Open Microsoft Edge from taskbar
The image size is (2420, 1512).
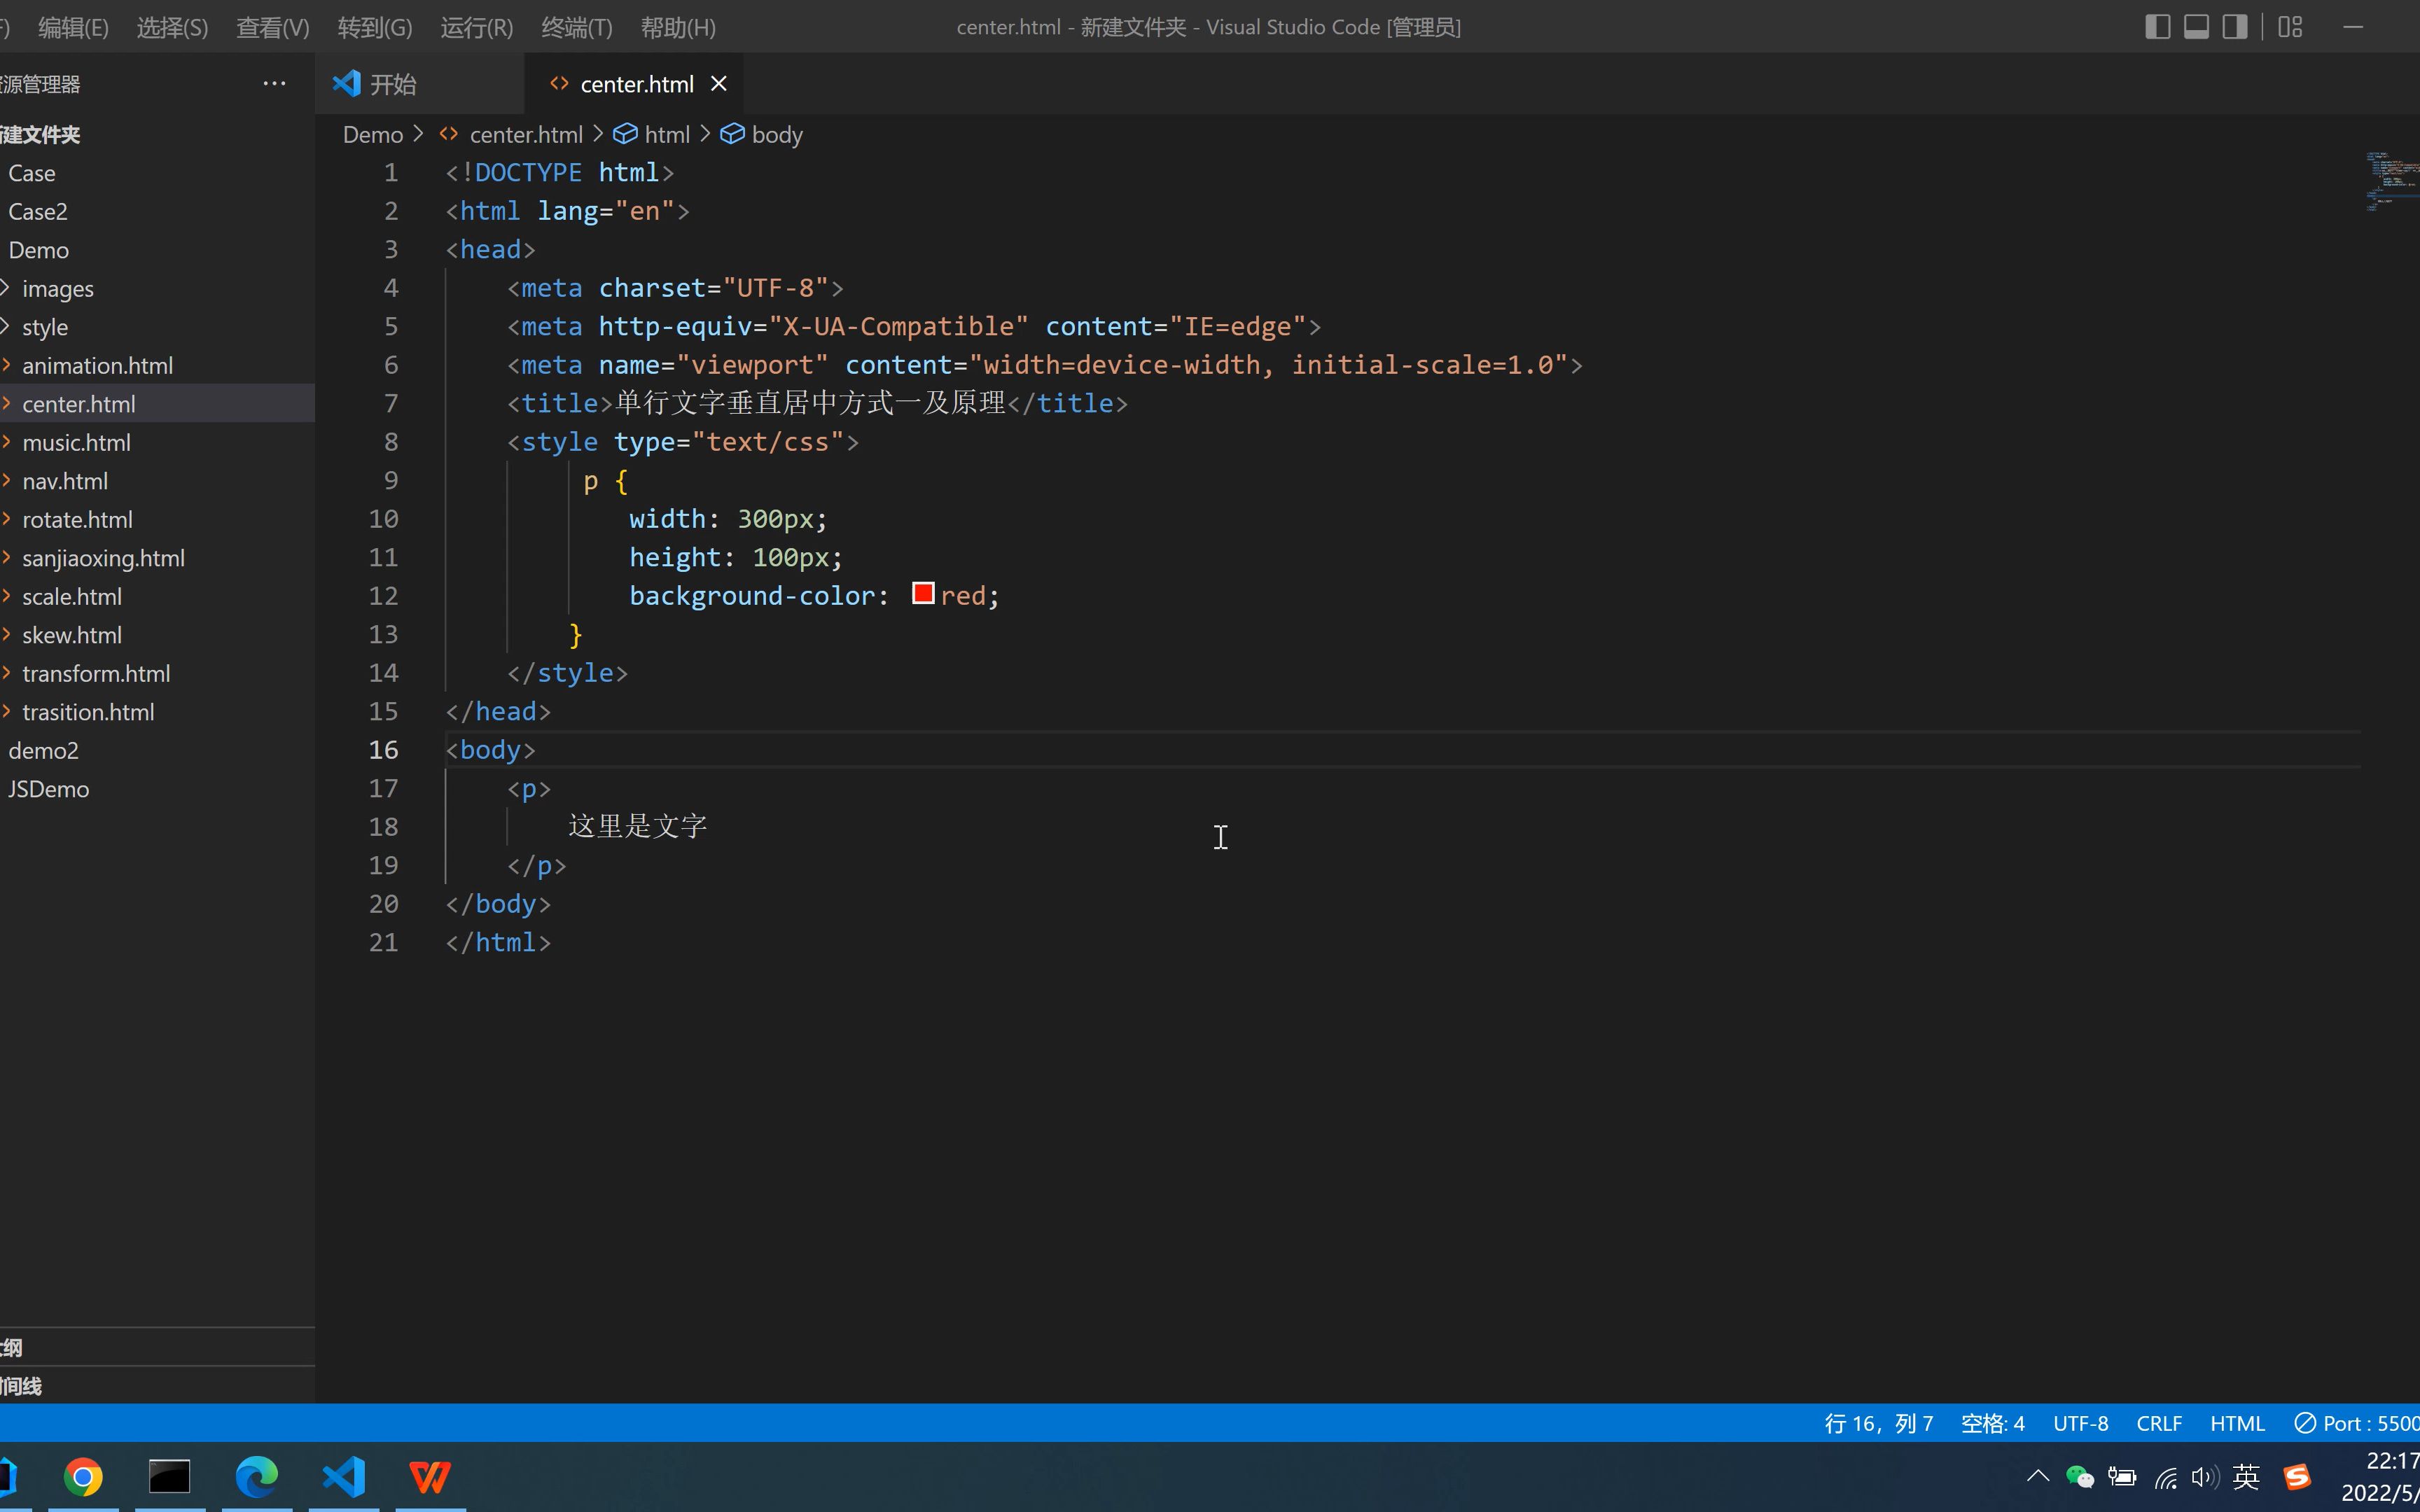point(257,1477)
